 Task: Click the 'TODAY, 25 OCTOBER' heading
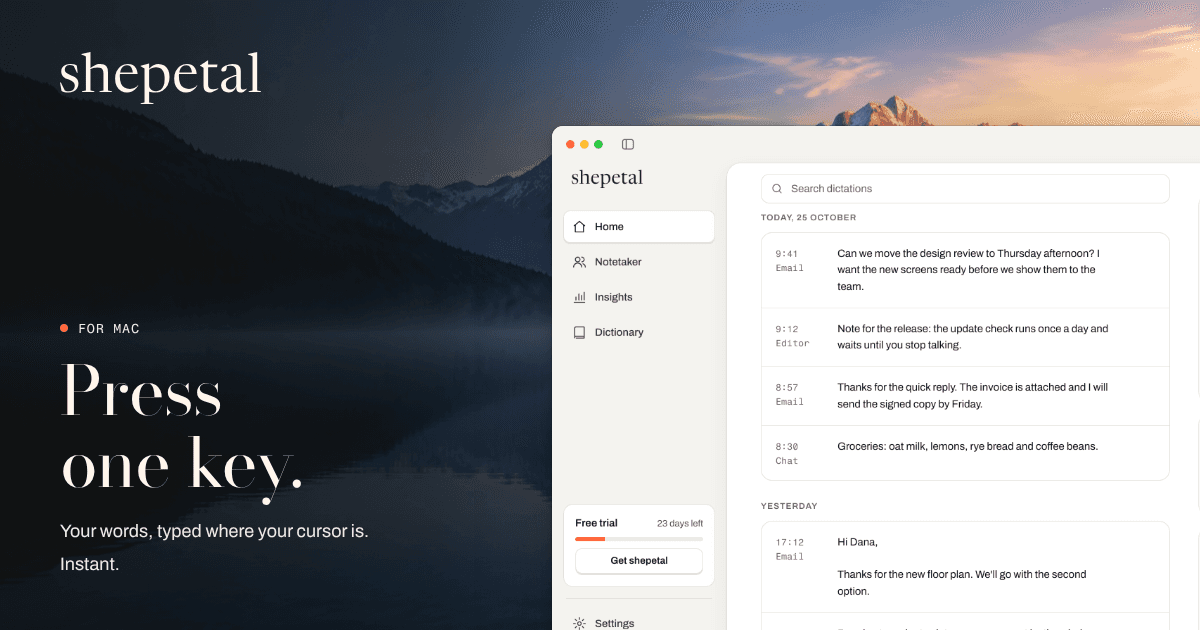(809, 217)
